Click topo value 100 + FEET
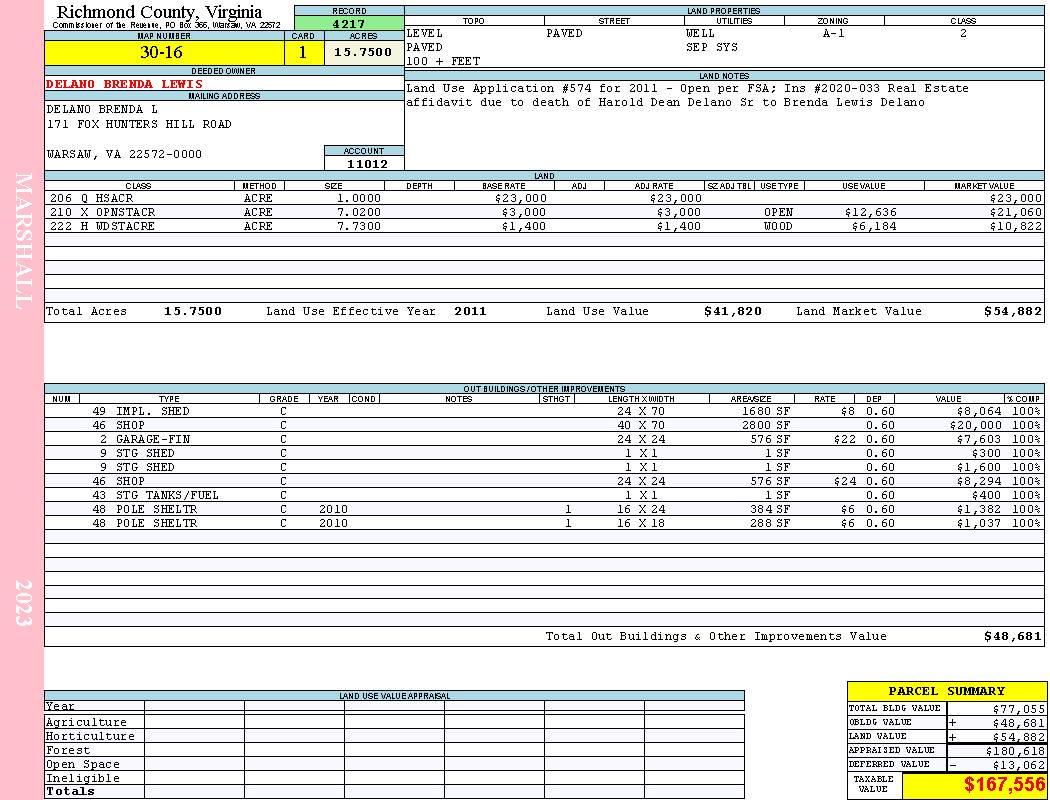 tap(443, 62)
